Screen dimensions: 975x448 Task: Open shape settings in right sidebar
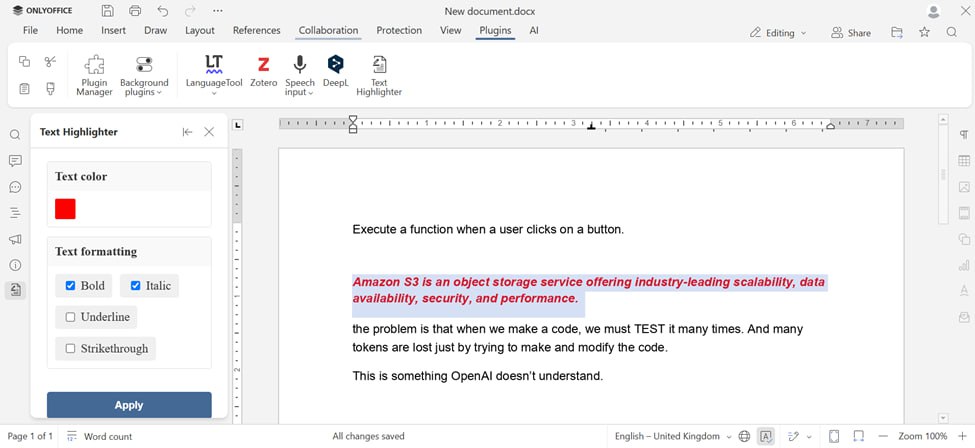coord(964,239)
